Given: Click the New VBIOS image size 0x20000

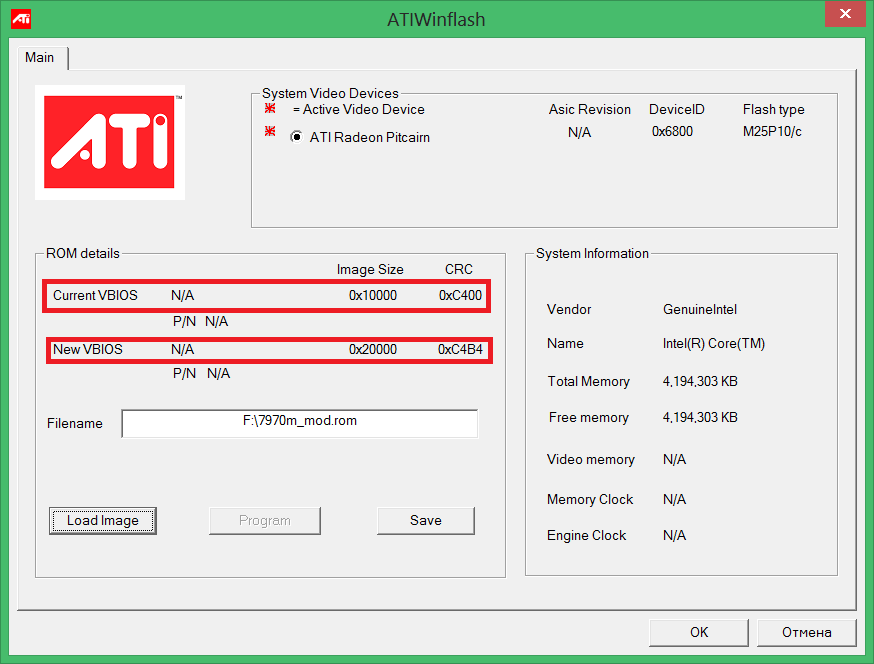Looking at the screenshot, I should pyautogui.click(x=373, y=350).
